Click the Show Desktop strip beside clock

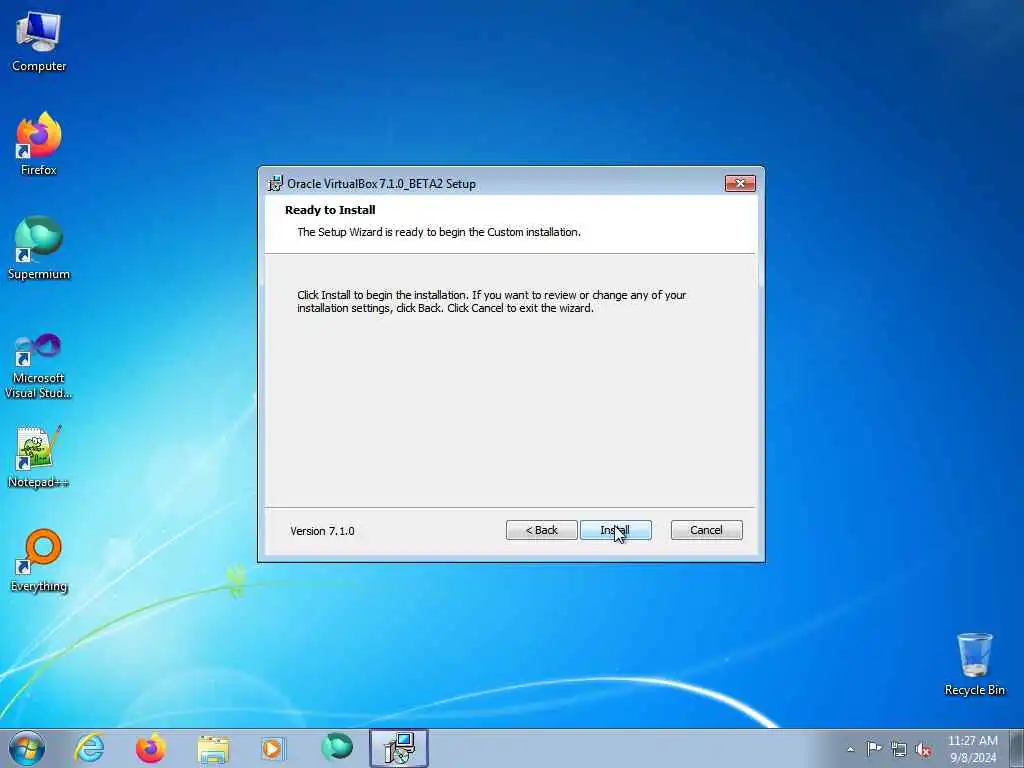[1017, 748]
